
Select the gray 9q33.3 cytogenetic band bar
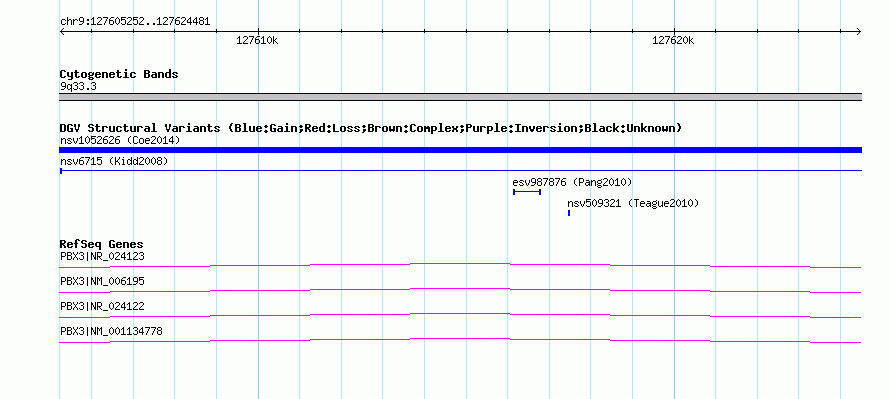460,97
